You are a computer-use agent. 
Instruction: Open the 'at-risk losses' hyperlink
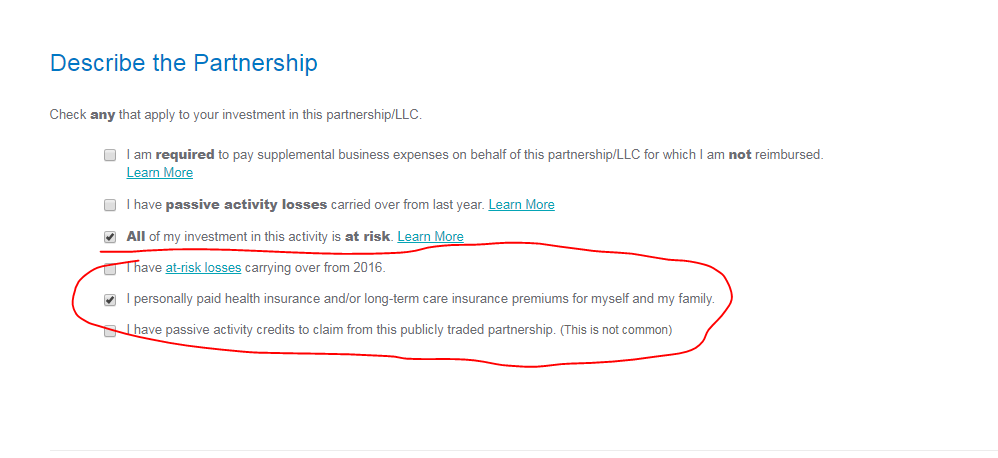pyautogui.click(x=203, y=268)
